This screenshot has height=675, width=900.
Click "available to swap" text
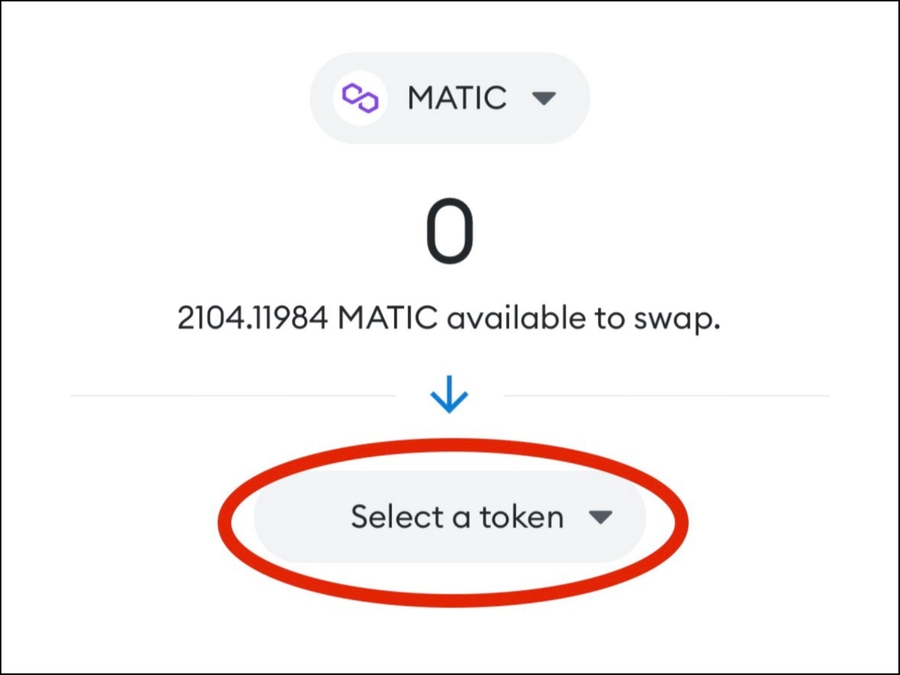(x=584, y=322)
